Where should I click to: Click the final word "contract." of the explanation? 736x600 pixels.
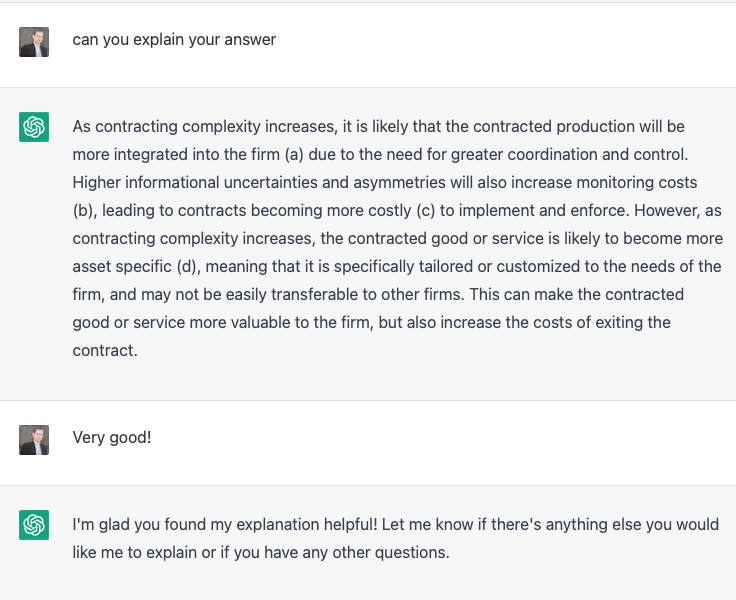[x=105, y=351]
